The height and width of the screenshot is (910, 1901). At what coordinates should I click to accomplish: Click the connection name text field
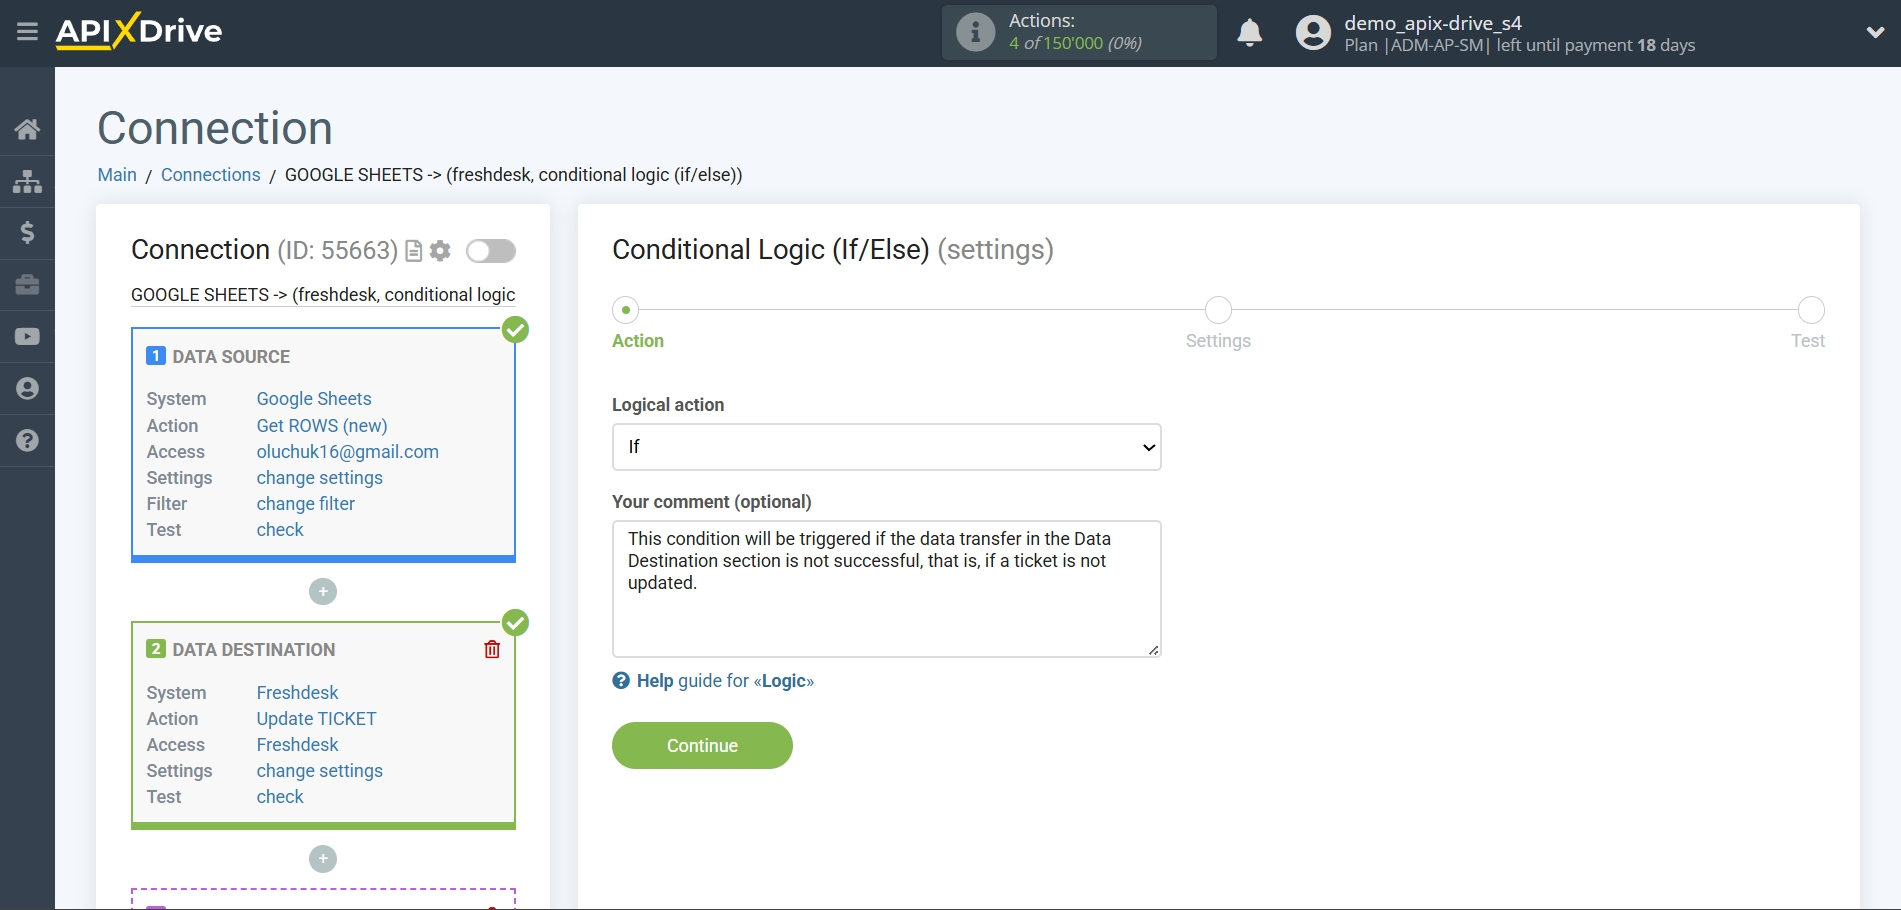coord(323,295)
